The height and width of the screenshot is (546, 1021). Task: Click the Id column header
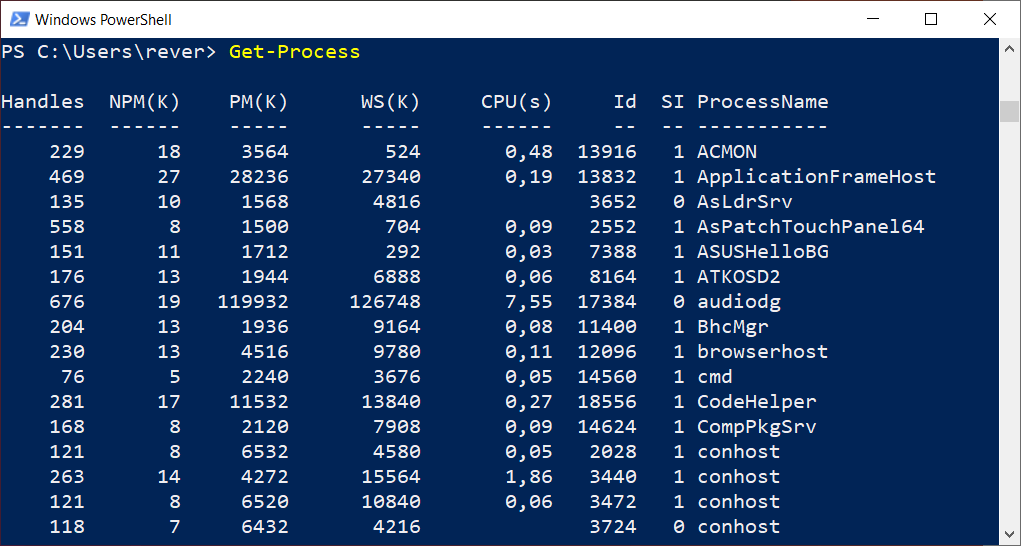tap(625, 102)
